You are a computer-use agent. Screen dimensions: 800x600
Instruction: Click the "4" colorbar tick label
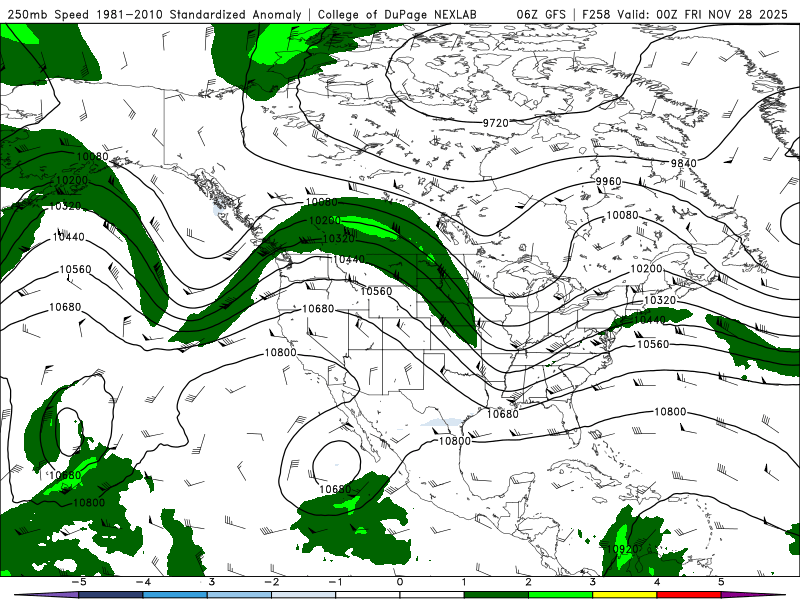(657, 582)
